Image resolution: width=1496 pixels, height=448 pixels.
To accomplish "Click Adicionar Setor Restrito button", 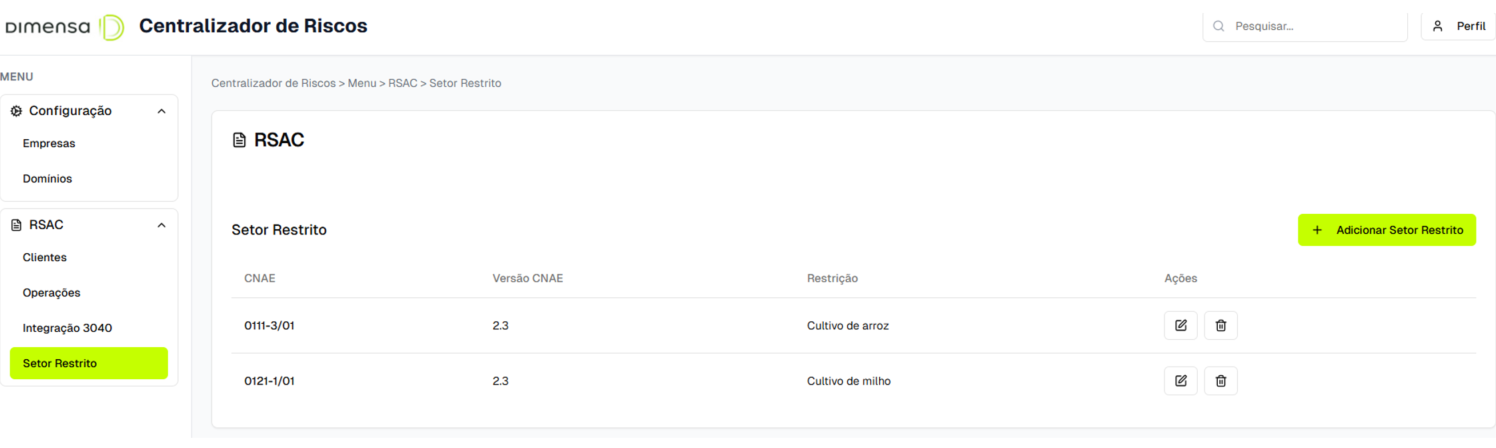I will click(1386, 230).
